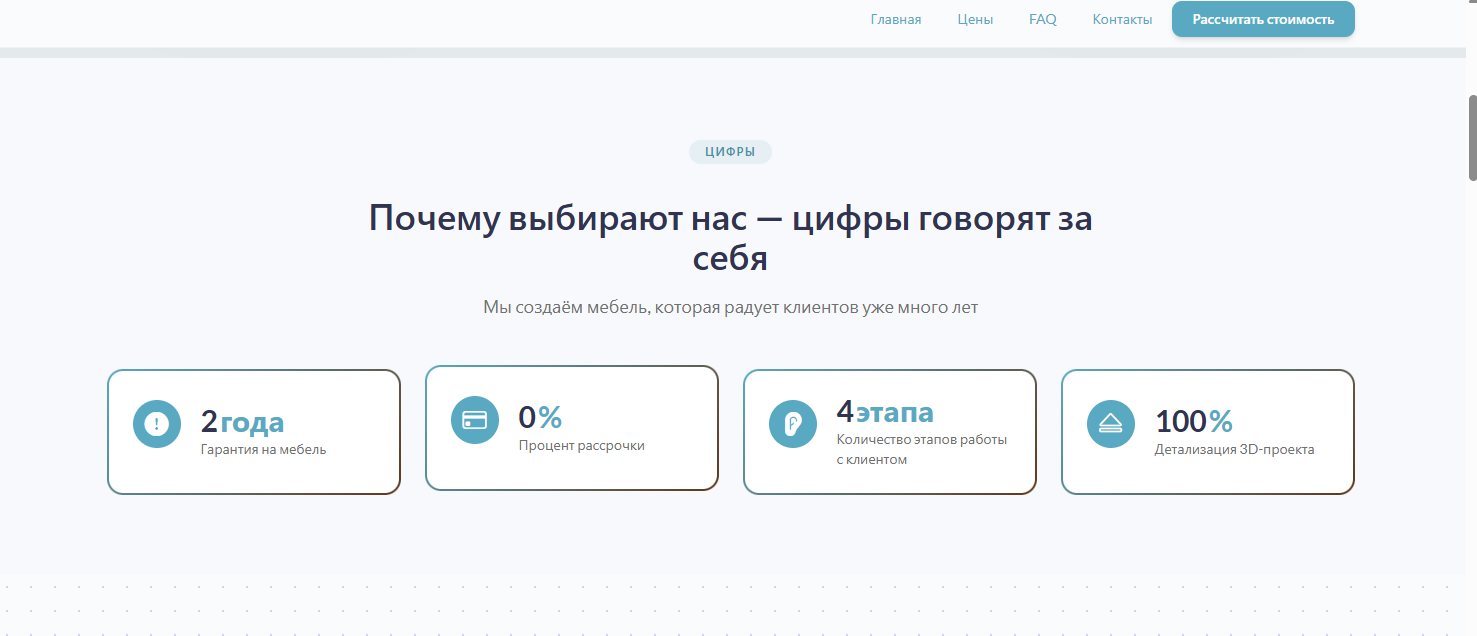Select the "0%" installment figure
Viewport: 1477px width, 636px height.
point(540,417)
